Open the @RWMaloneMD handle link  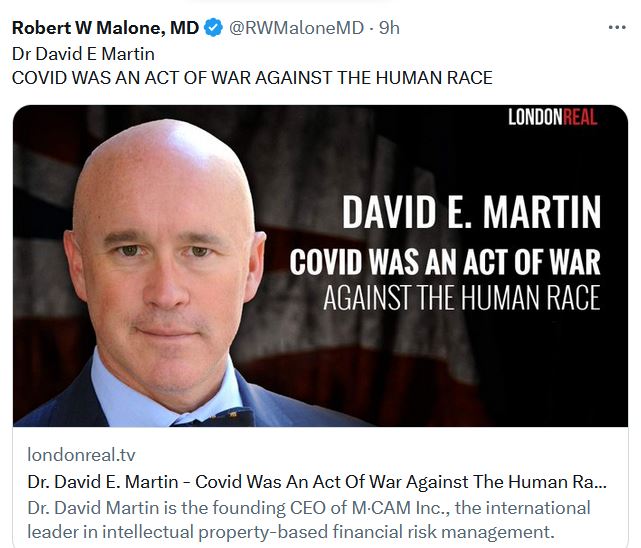(296, 28)
